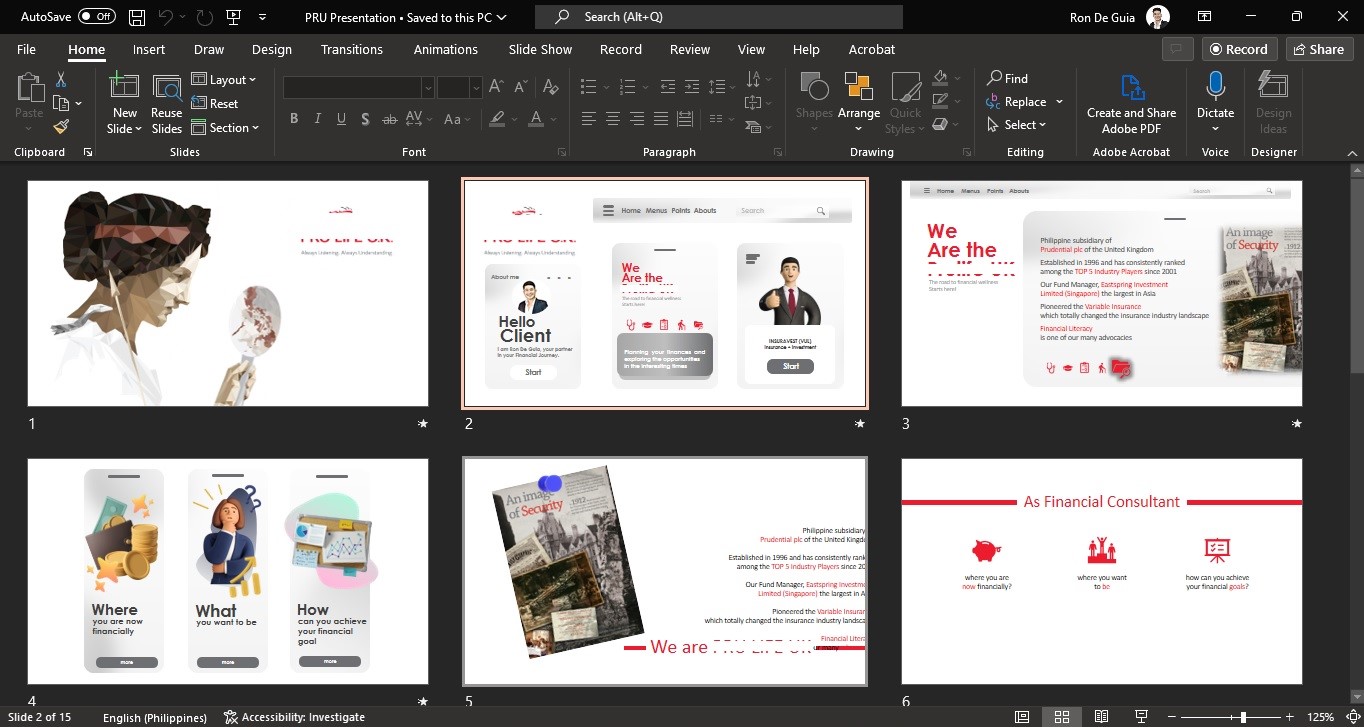Switch to the Insert tab
Image resolution: width=1364 pixels, height=727 pixels.
click(149, 49)
